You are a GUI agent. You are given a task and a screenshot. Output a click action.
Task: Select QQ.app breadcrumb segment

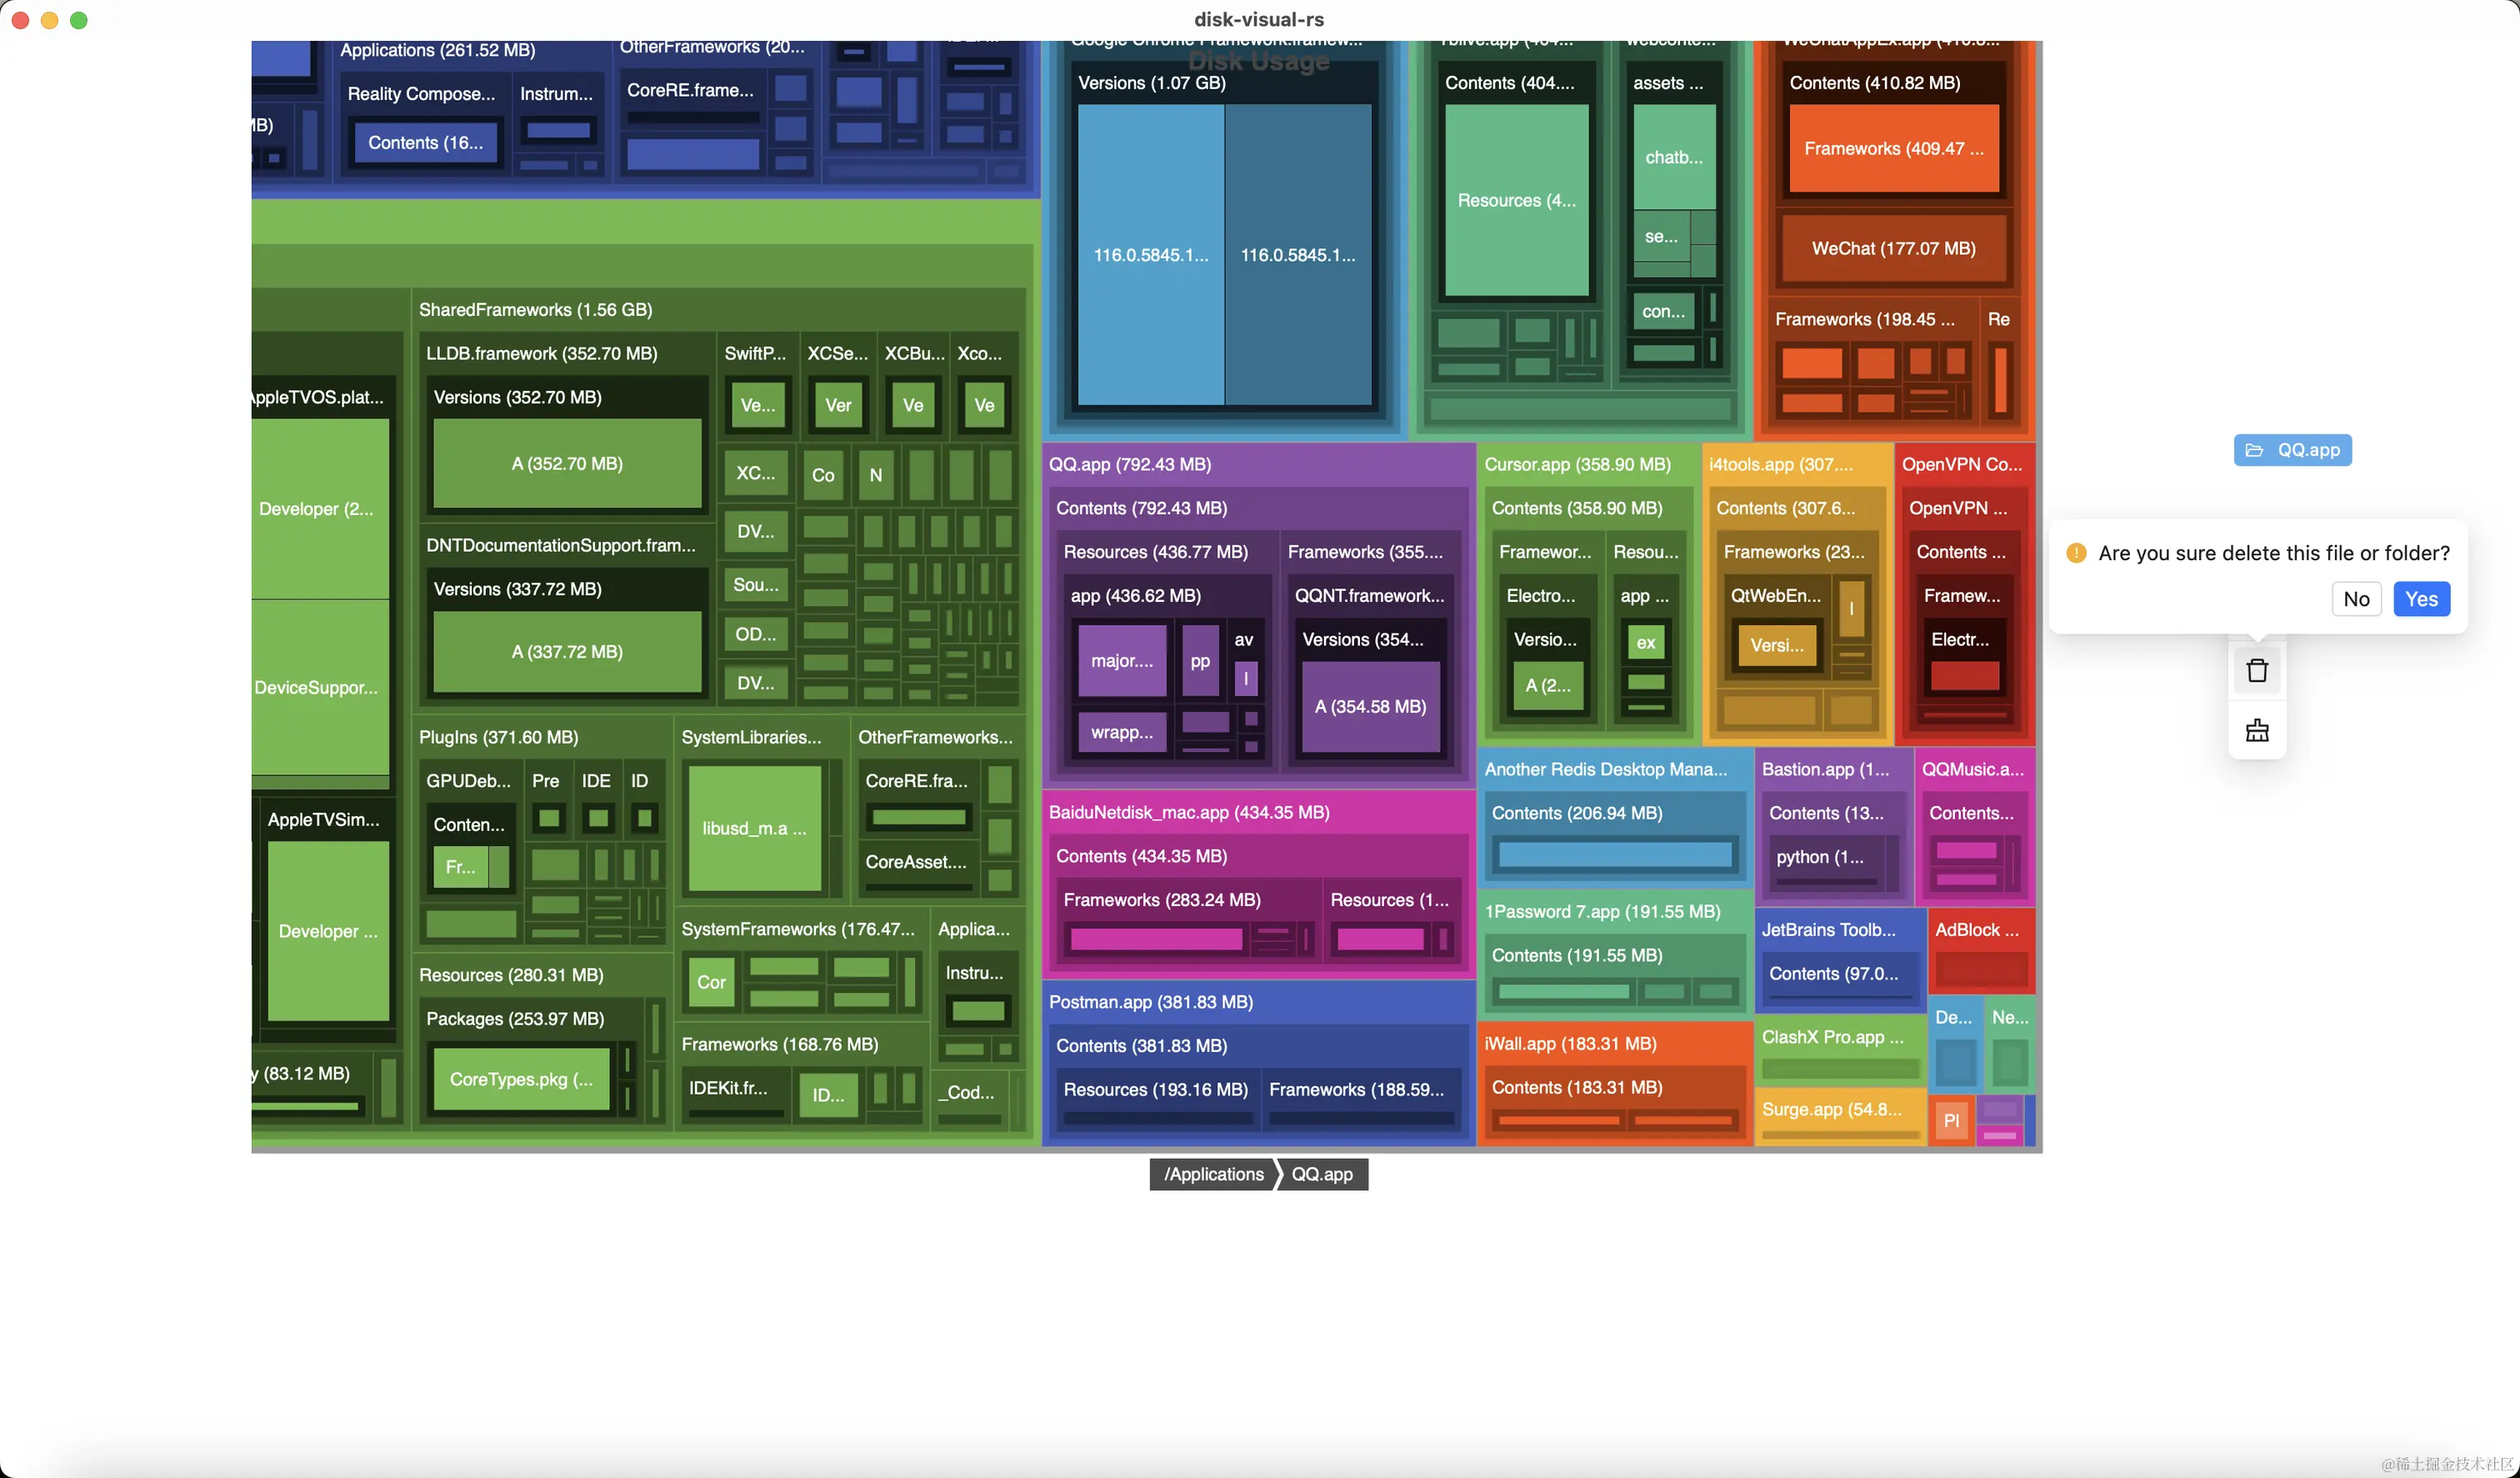(1321, 1174)
